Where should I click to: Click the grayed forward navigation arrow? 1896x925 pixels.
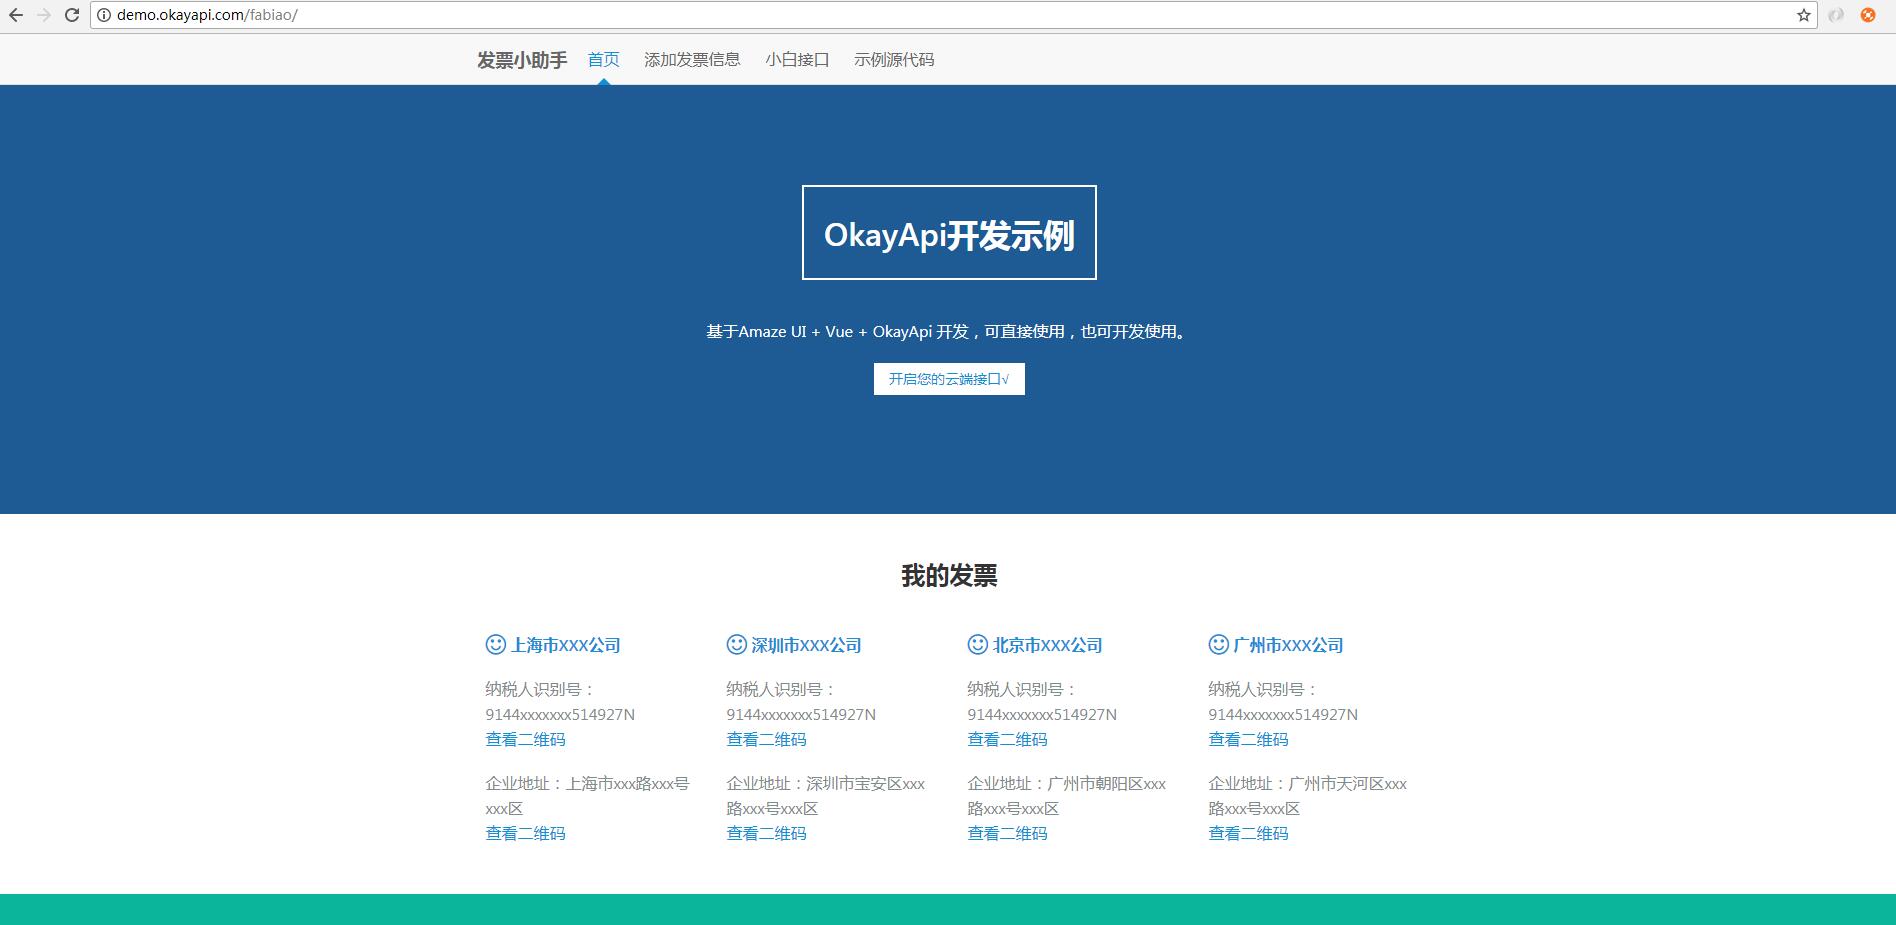pos(47,15)
